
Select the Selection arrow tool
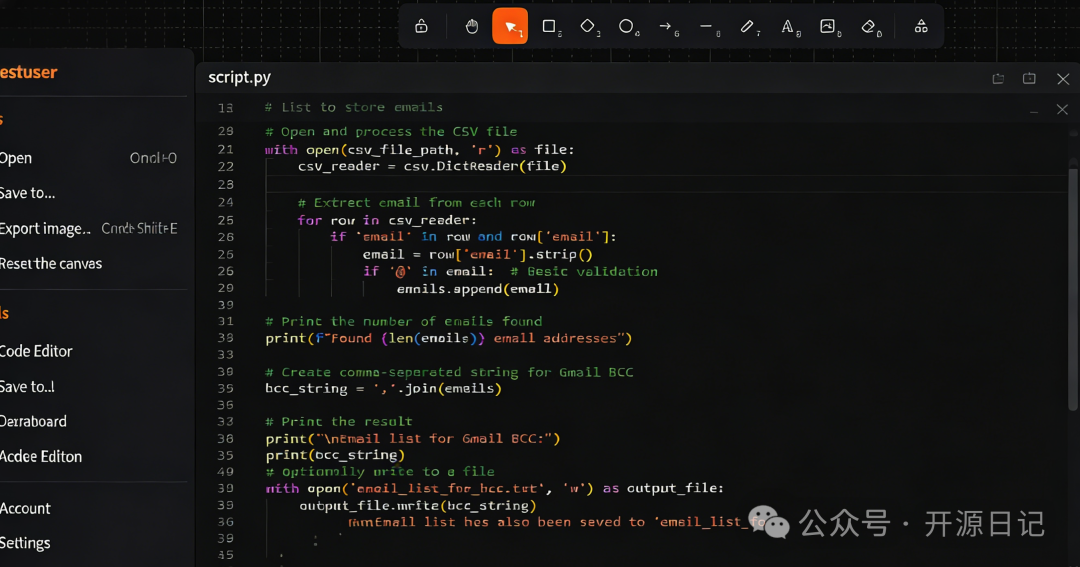pos(510,27)
